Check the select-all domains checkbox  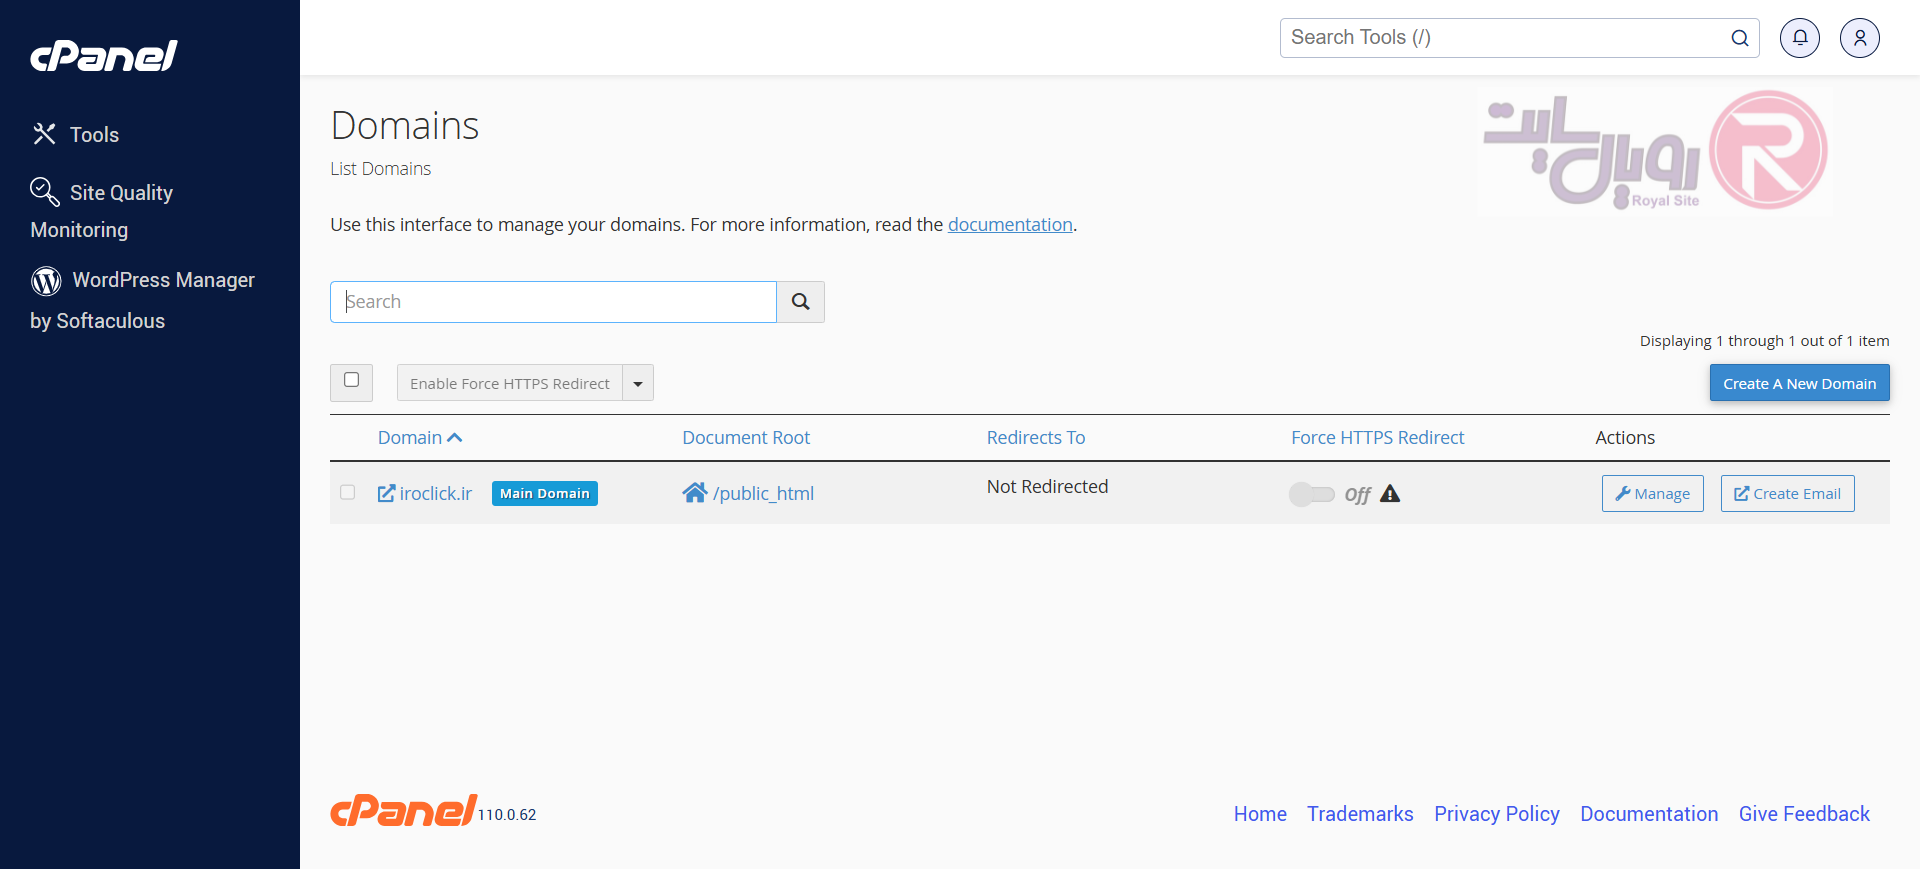tap(351, 380)
